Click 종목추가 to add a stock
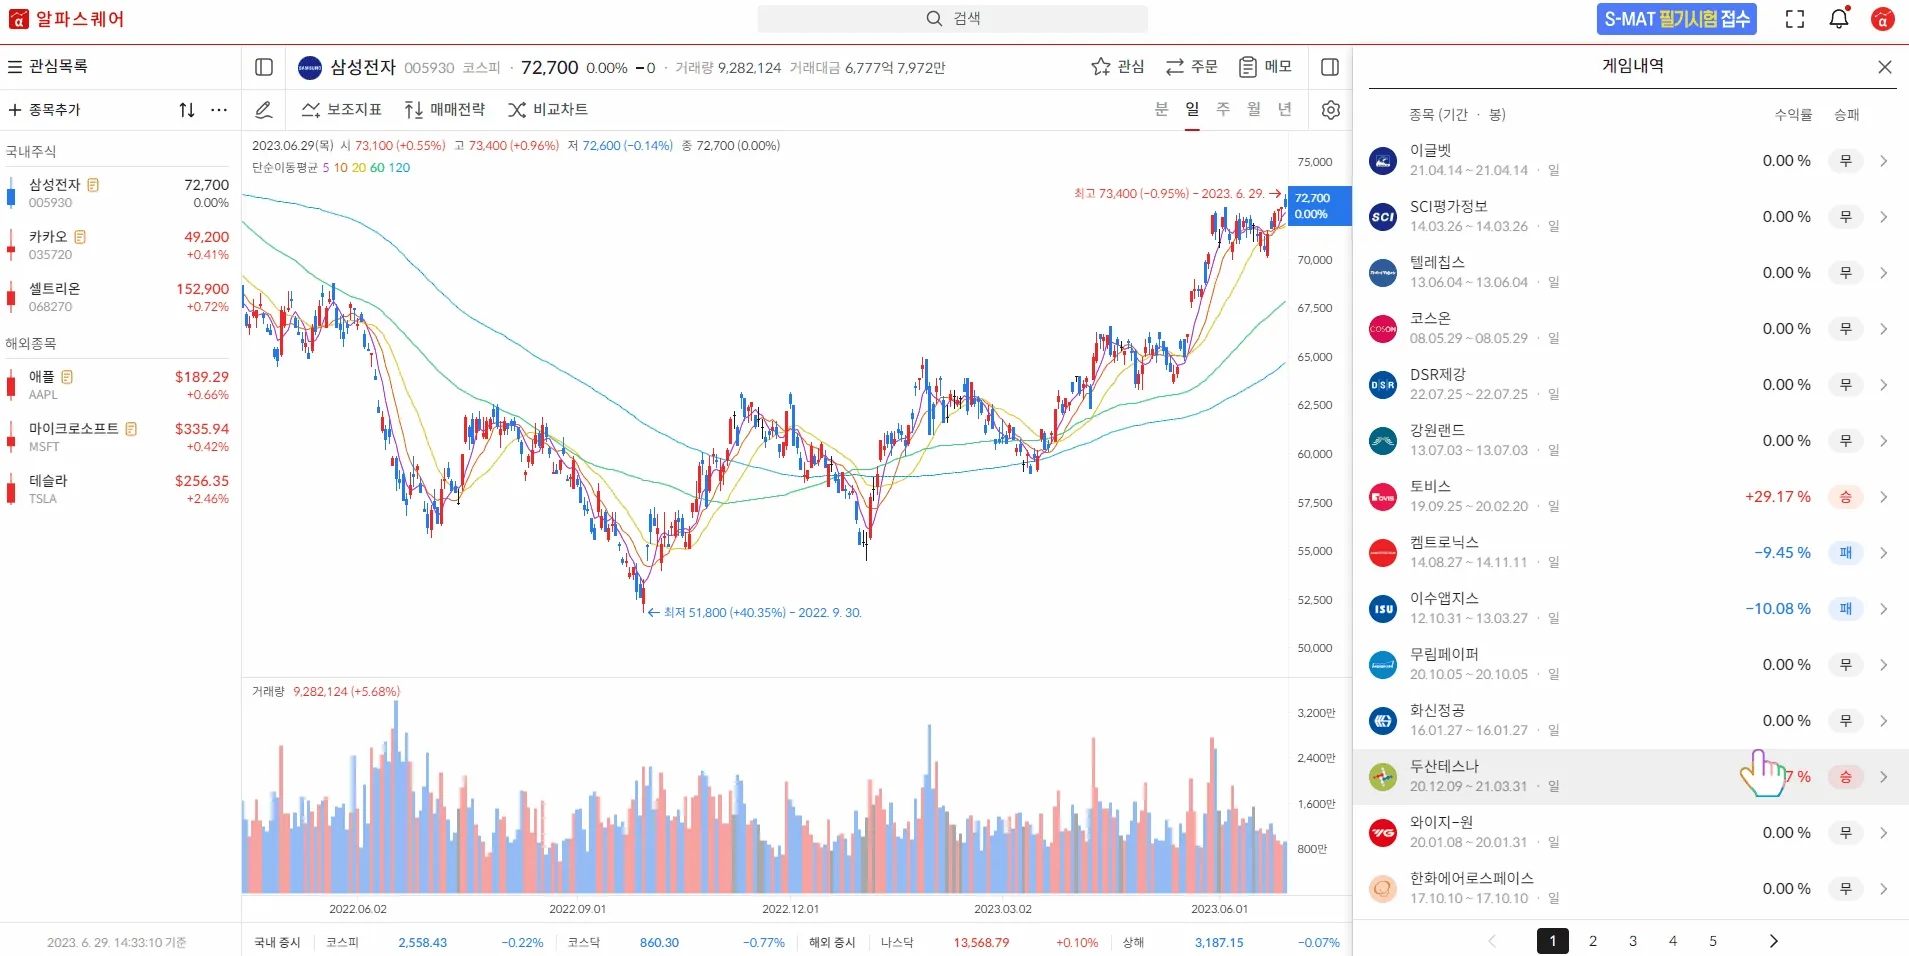 [x=45, y=110]
